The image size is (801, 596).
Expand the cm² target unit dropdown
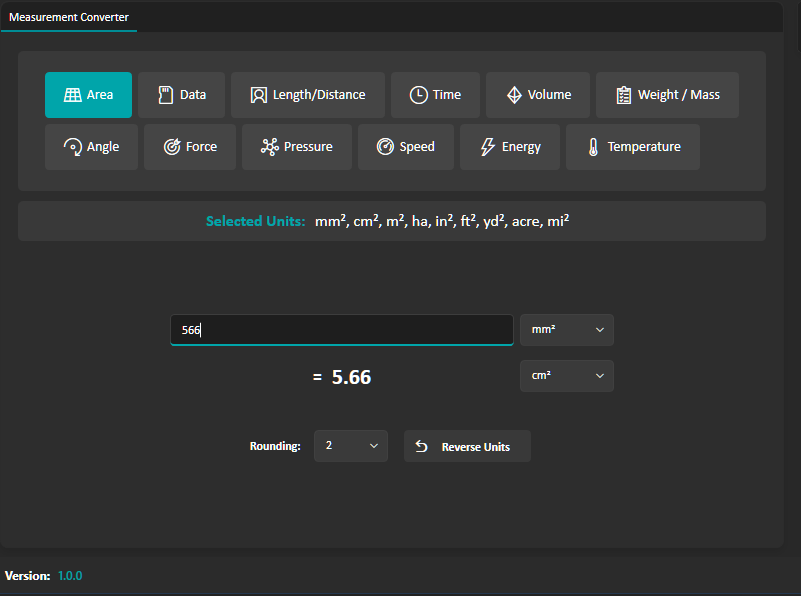click(566, 376)
